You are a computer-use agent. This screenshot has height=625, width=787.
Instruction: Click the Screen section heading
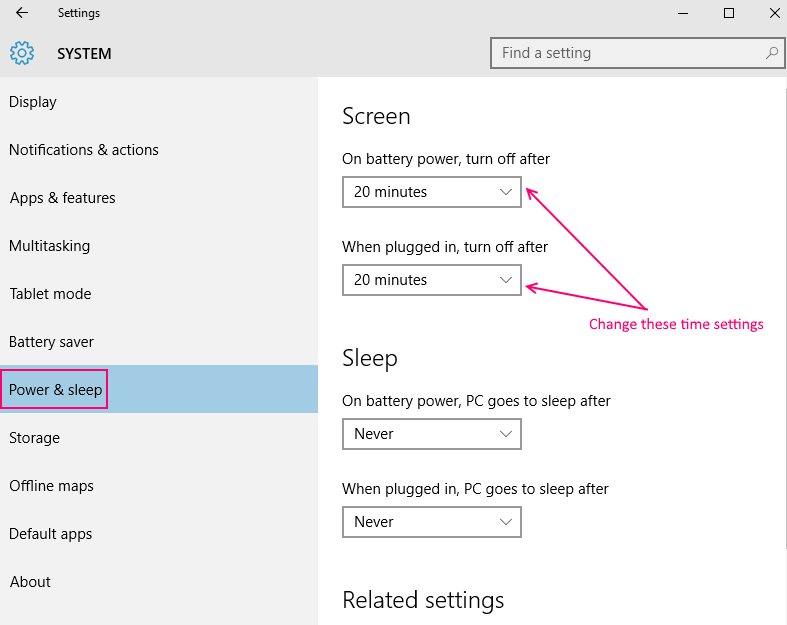pos(376,116)
